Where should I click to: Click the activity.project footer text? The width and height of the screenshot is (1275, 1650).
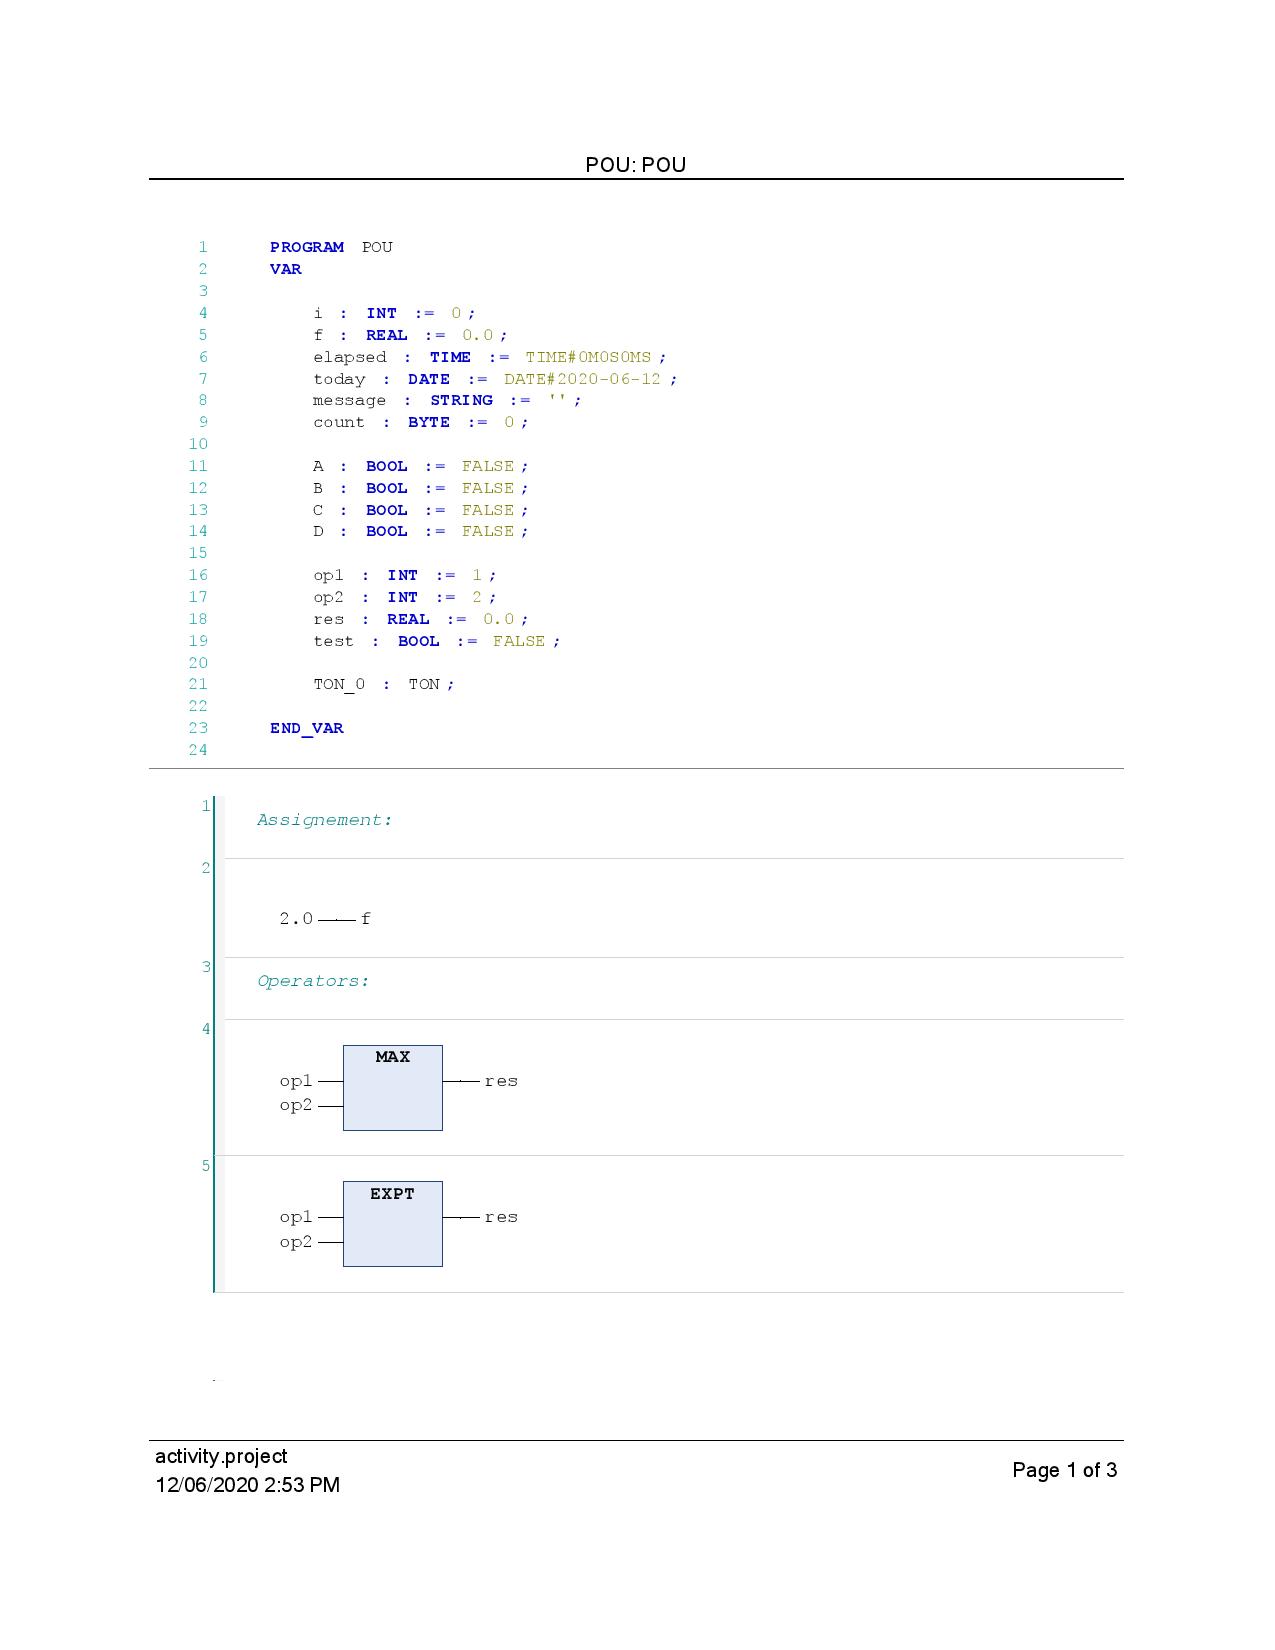(221, 1456)
